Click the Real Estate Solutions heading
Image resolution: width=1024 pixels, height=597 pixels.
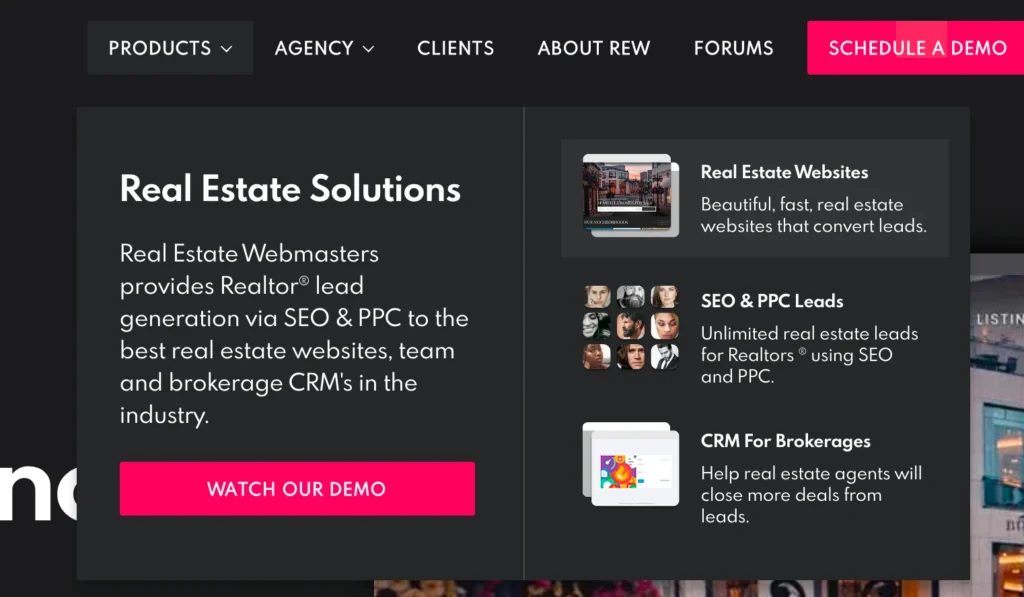(x=290, y=189)
